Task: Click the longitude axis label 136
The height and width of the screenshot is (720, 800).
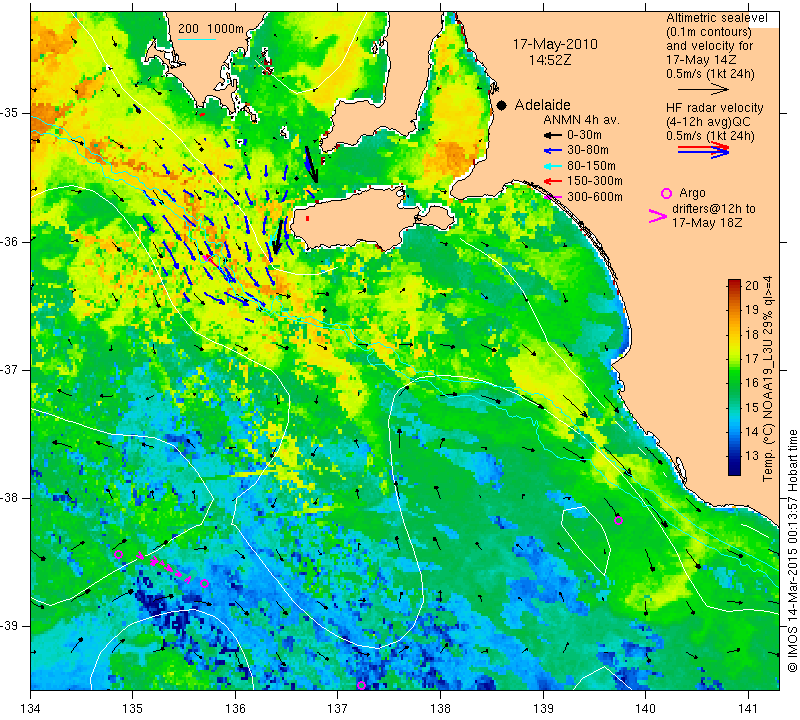Action: pos(235,709)
